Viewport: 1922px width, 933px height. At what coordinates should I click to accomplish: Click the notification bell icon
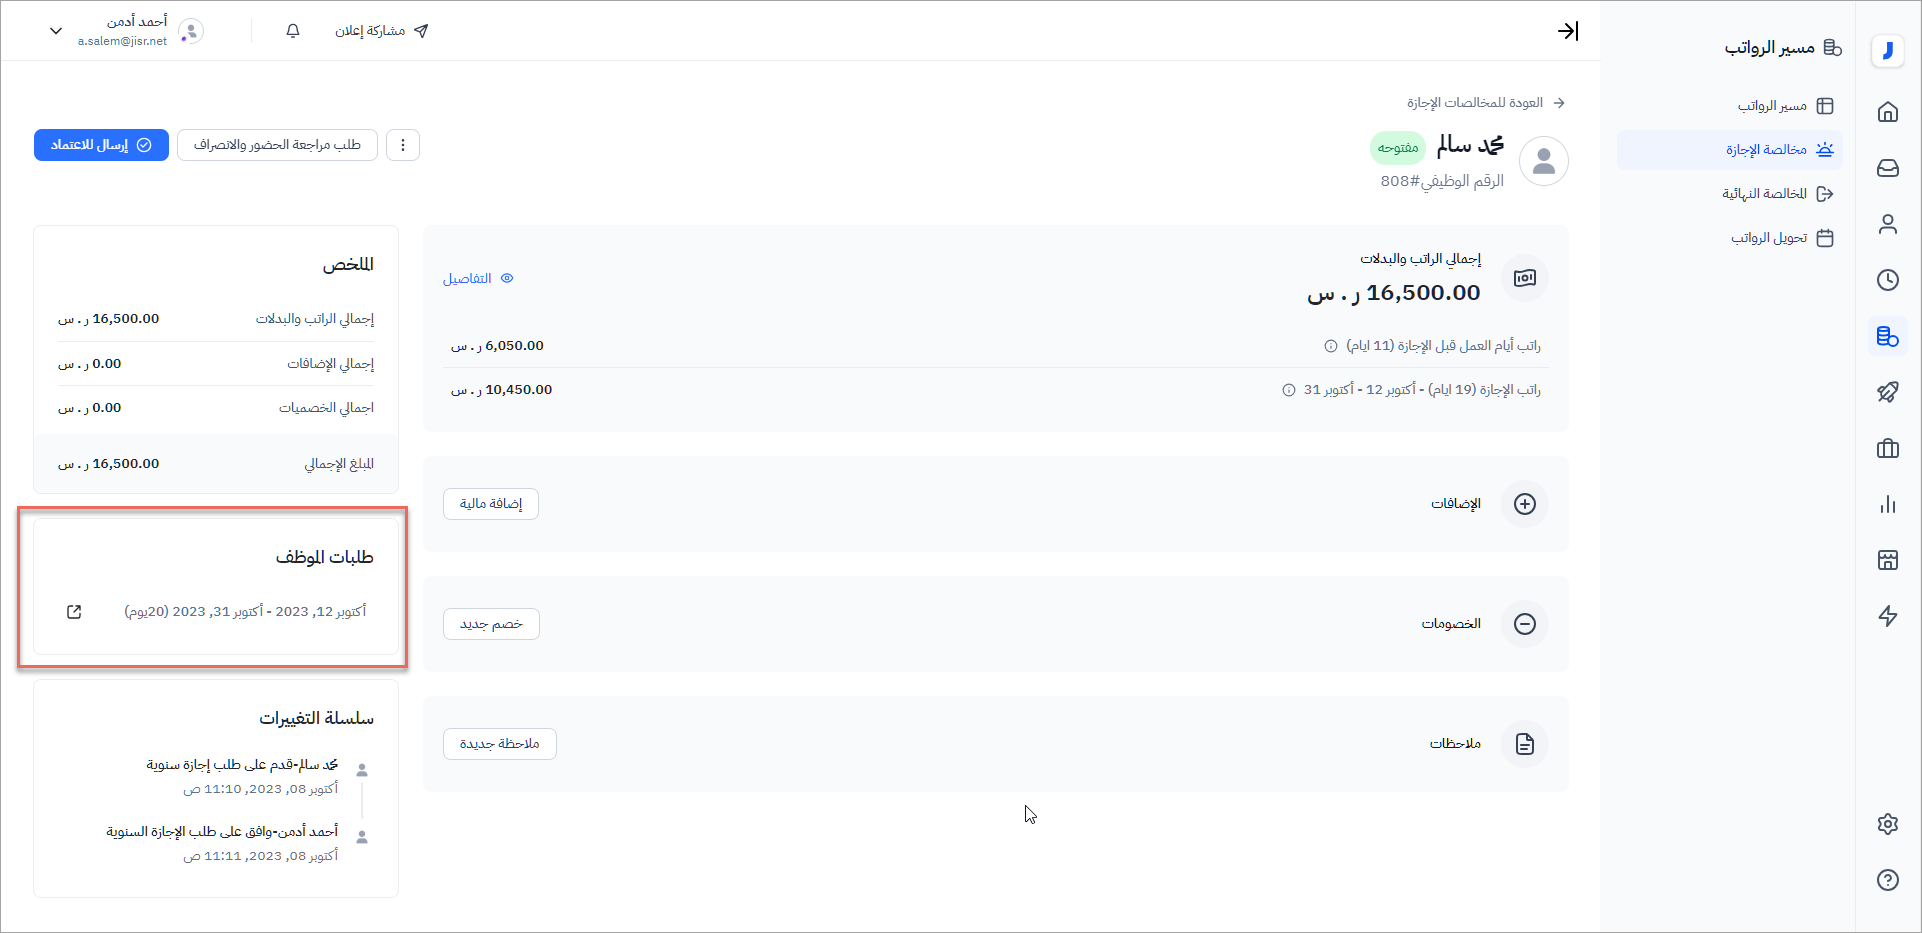click(293, 31)
